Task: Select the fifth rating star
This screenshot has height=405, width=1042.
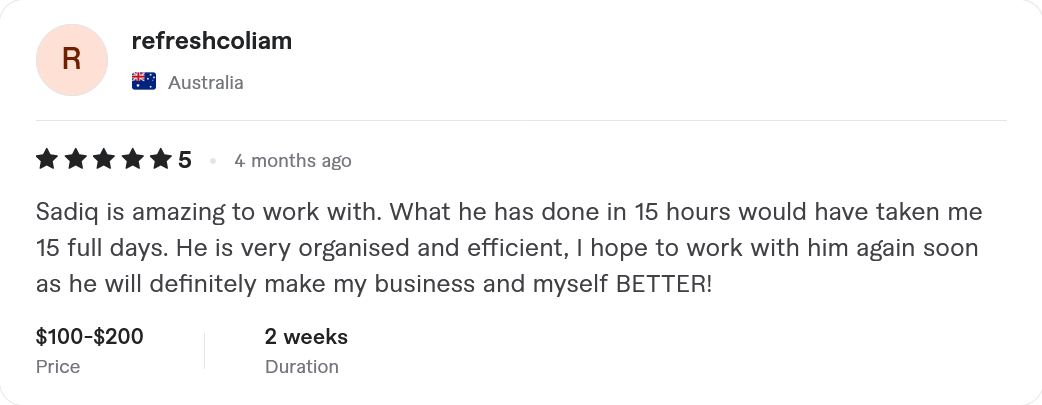Action: pos(160,160)
